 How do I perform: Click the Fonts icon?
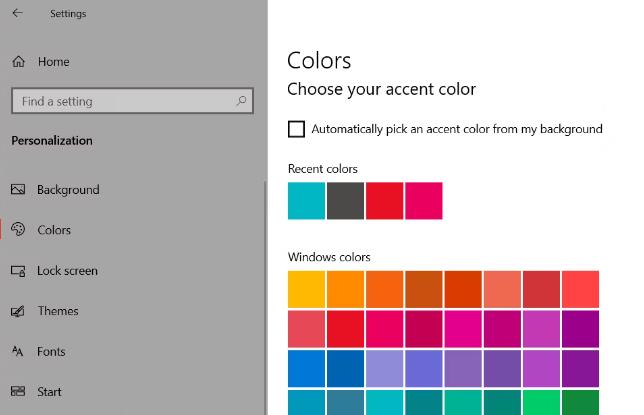(x=17, y=351)
